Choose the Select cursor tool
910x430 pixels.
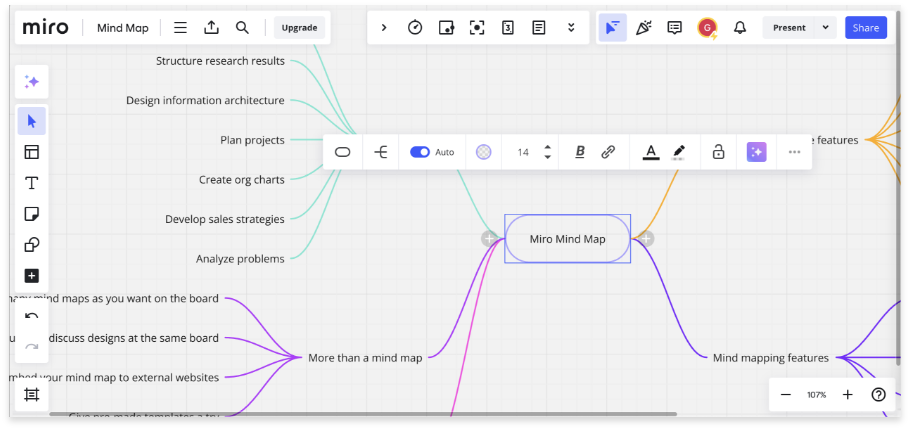(x=31, y=121)
